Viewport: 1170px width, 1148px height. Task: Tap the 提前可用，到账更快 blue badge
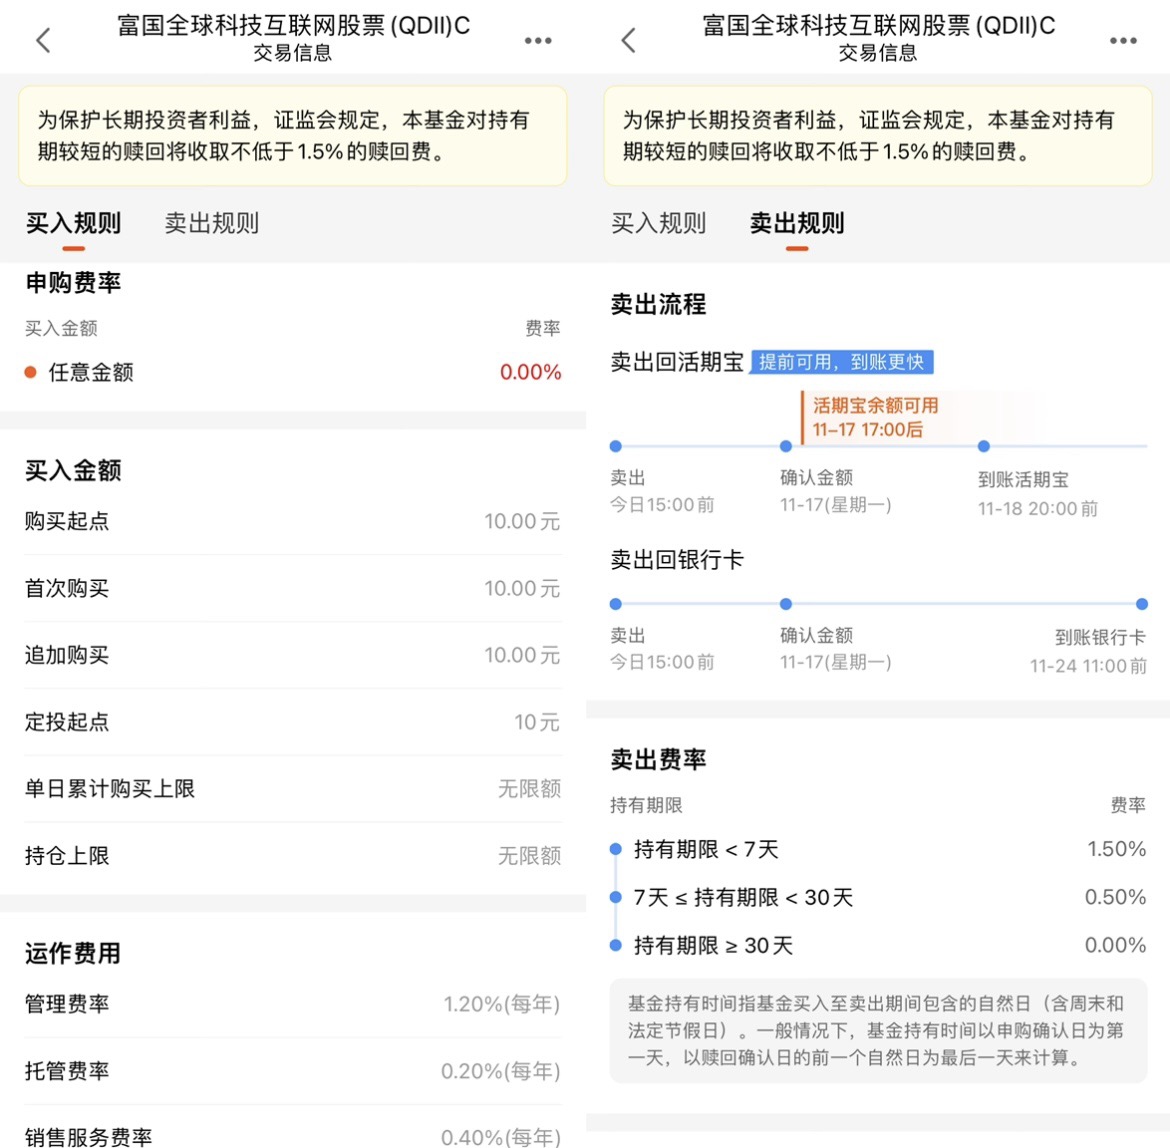pos(842,362)
